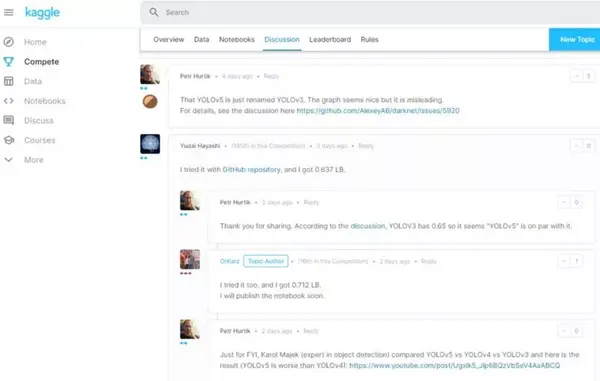
Task: Select the Discussion tab
Action: tap(282, 39)
